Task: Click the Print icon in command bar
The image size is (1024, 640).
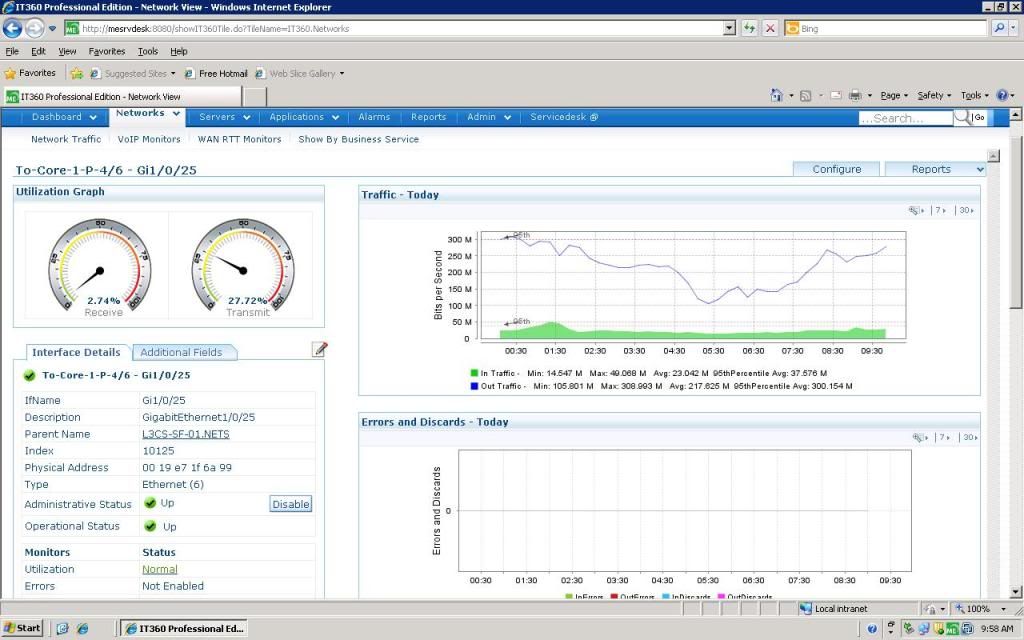Action: 855,95
